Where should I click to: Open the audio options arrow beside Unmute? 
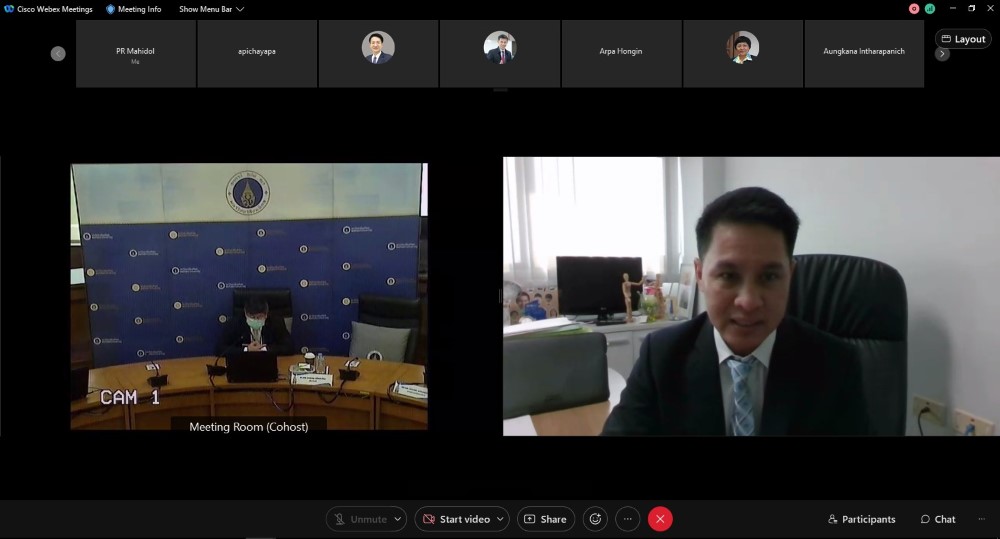point(399,519)
